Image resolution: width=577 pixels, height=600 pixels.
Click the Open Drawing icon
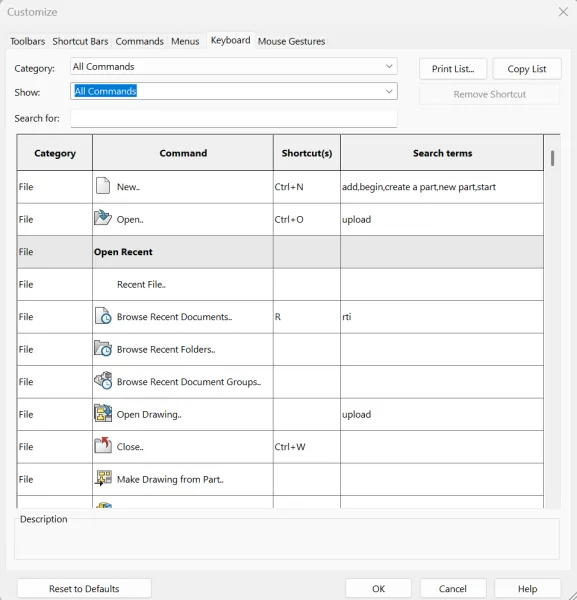click(x=103, y=413)
